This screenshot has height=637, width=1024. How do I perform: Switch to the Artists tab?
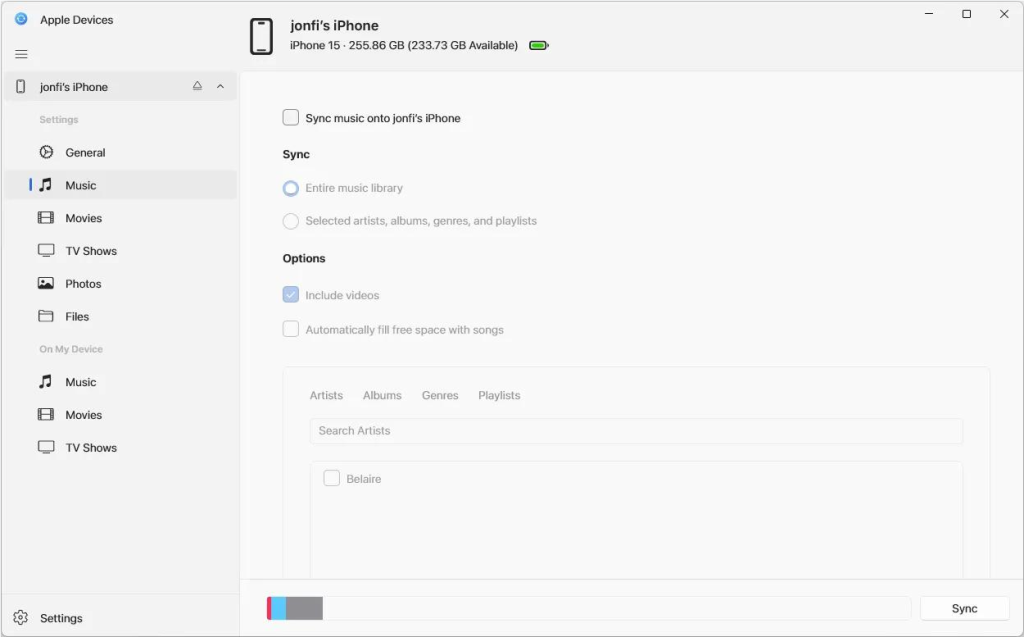[x=326, y=395]
